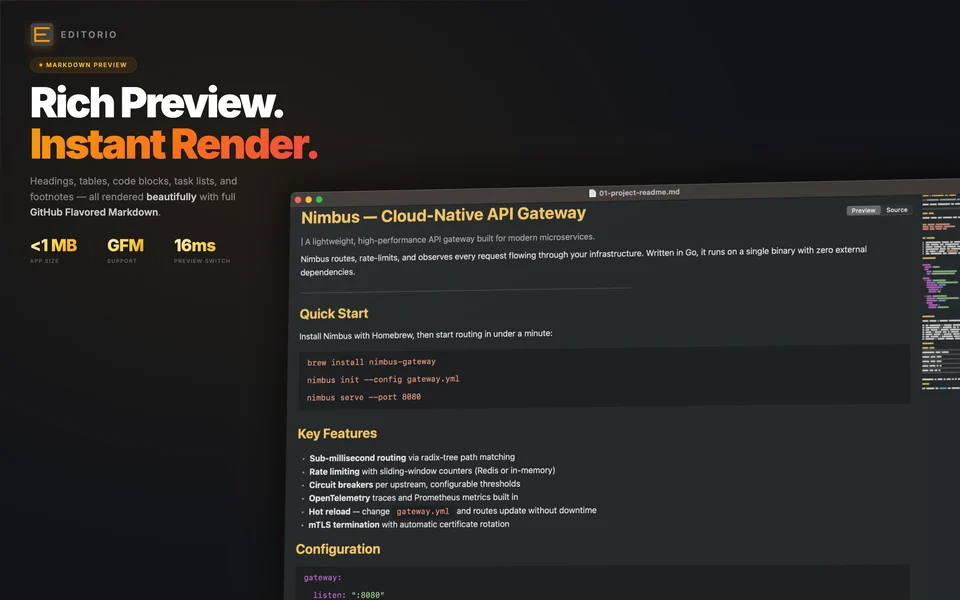Close the window with the red button
The height and width of the screenshot is (600, 960).
(298, 200)
